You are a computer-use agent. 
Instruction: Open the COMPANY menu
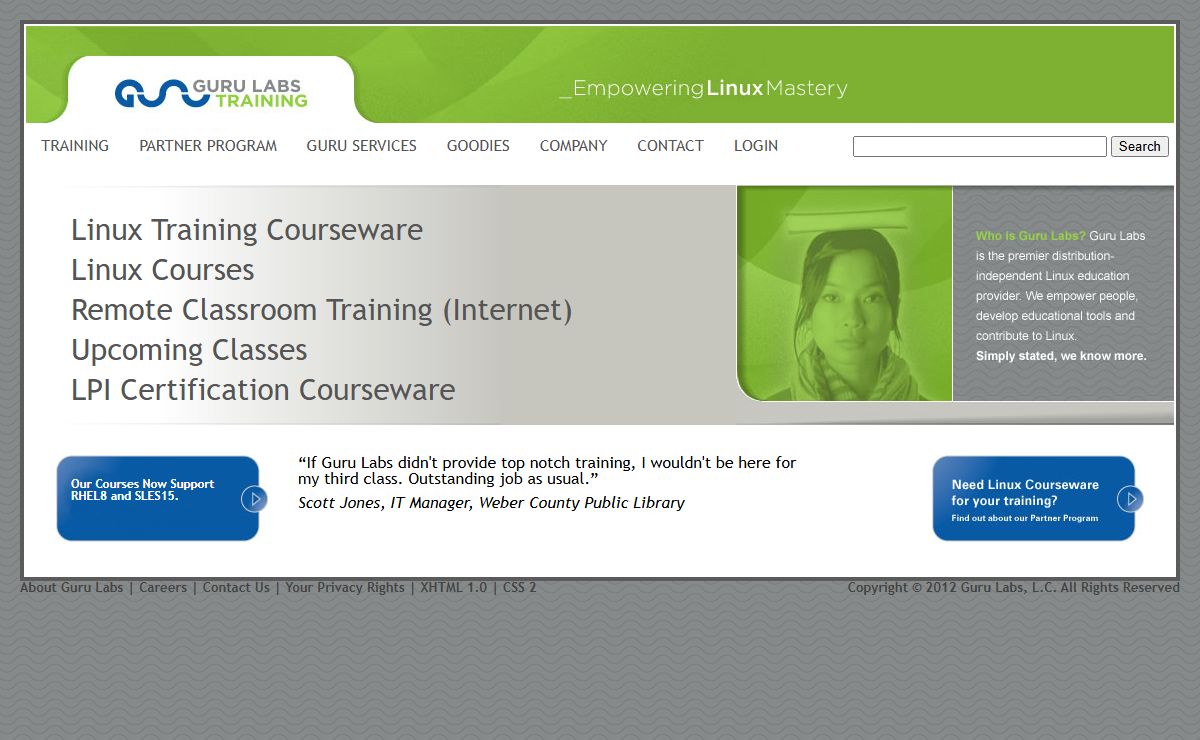[573, 146]
